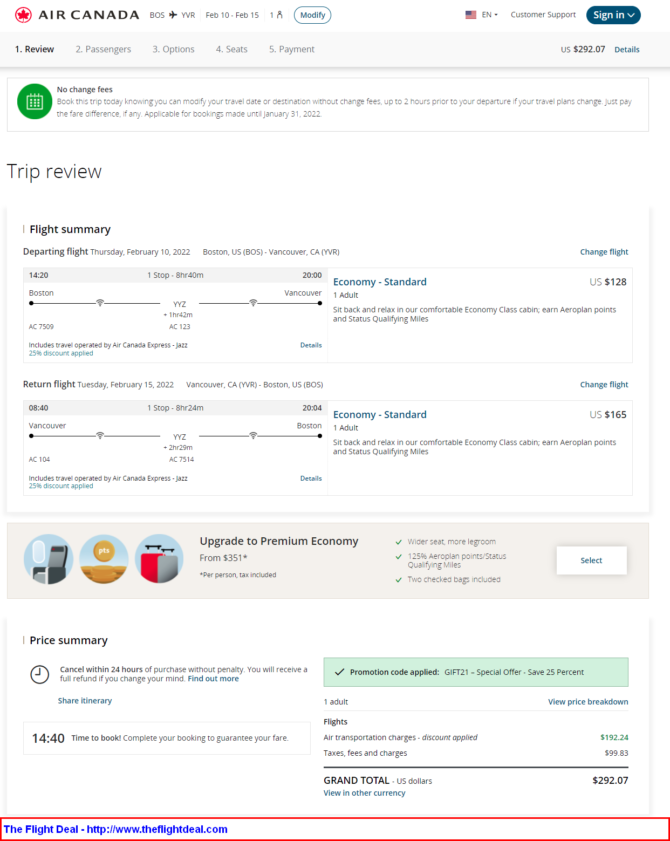Viewport: 670px width, 841px height.
Task: Click Share itinerary link
Action: (85, 701)
